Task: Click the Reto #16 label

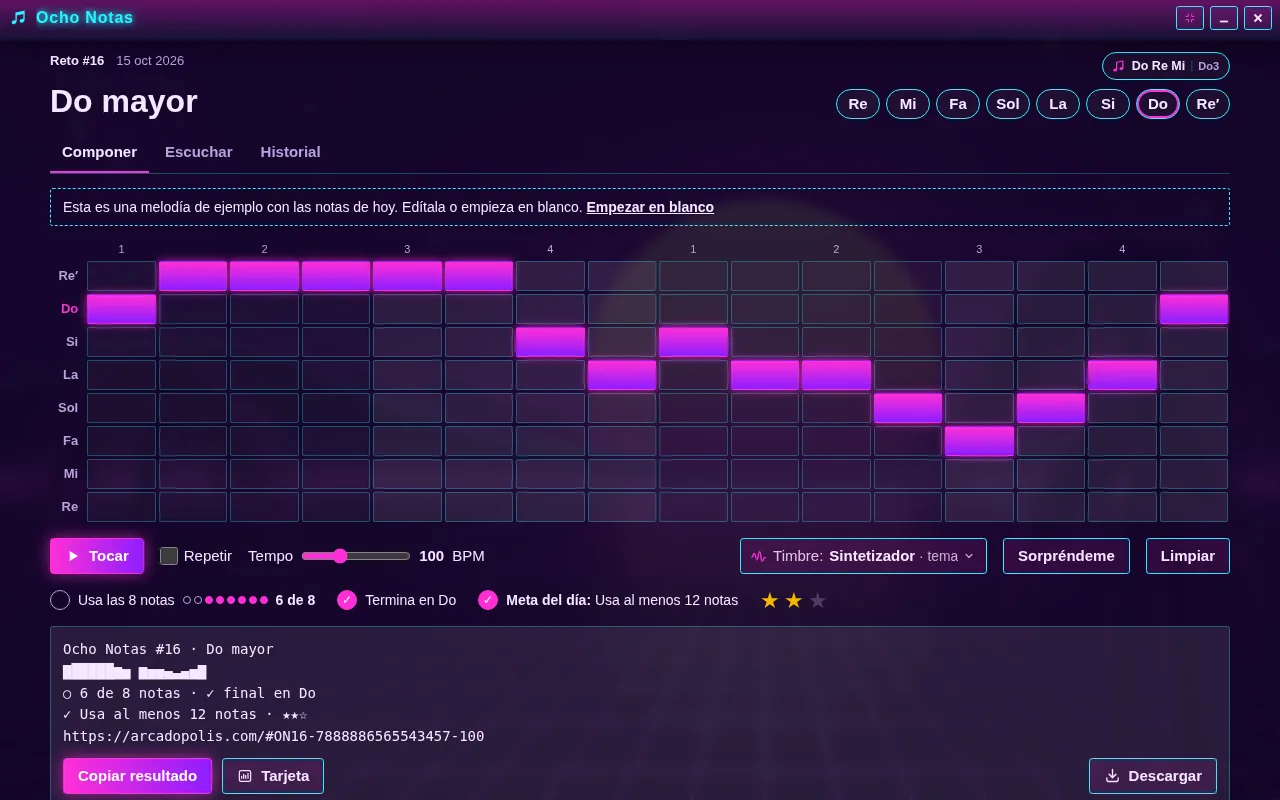Action: pos(77,61)
